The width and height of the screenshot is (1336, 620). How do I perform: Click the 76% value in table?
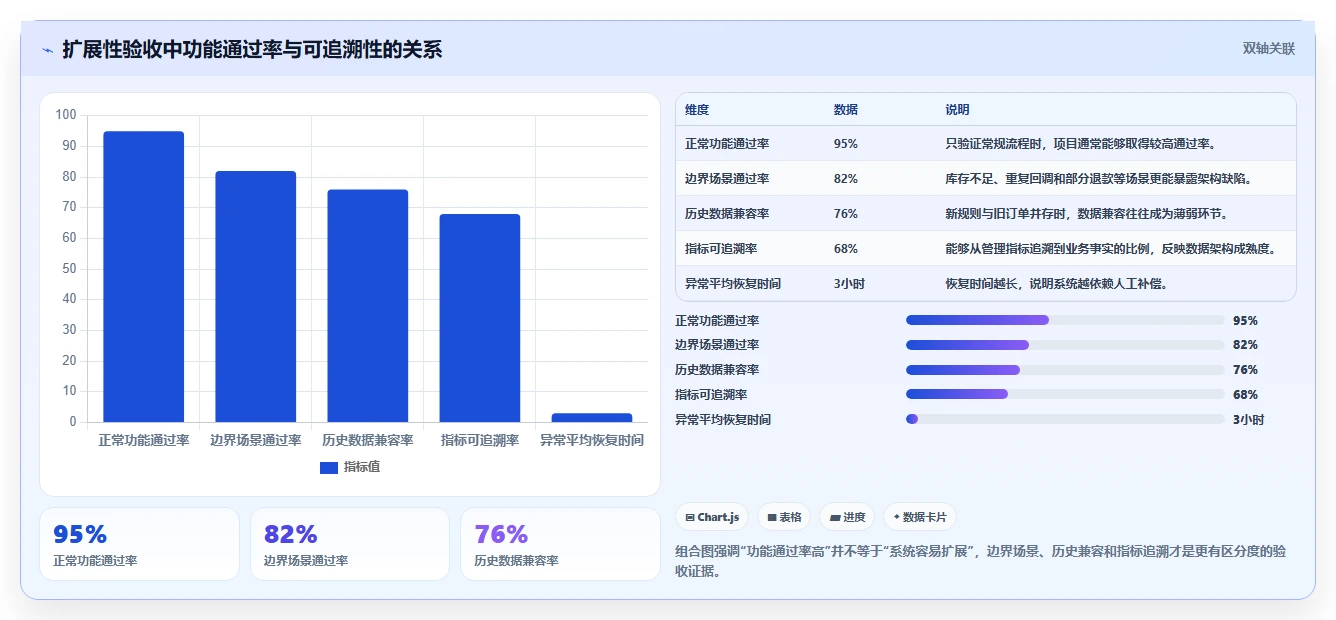coord(845,214)
